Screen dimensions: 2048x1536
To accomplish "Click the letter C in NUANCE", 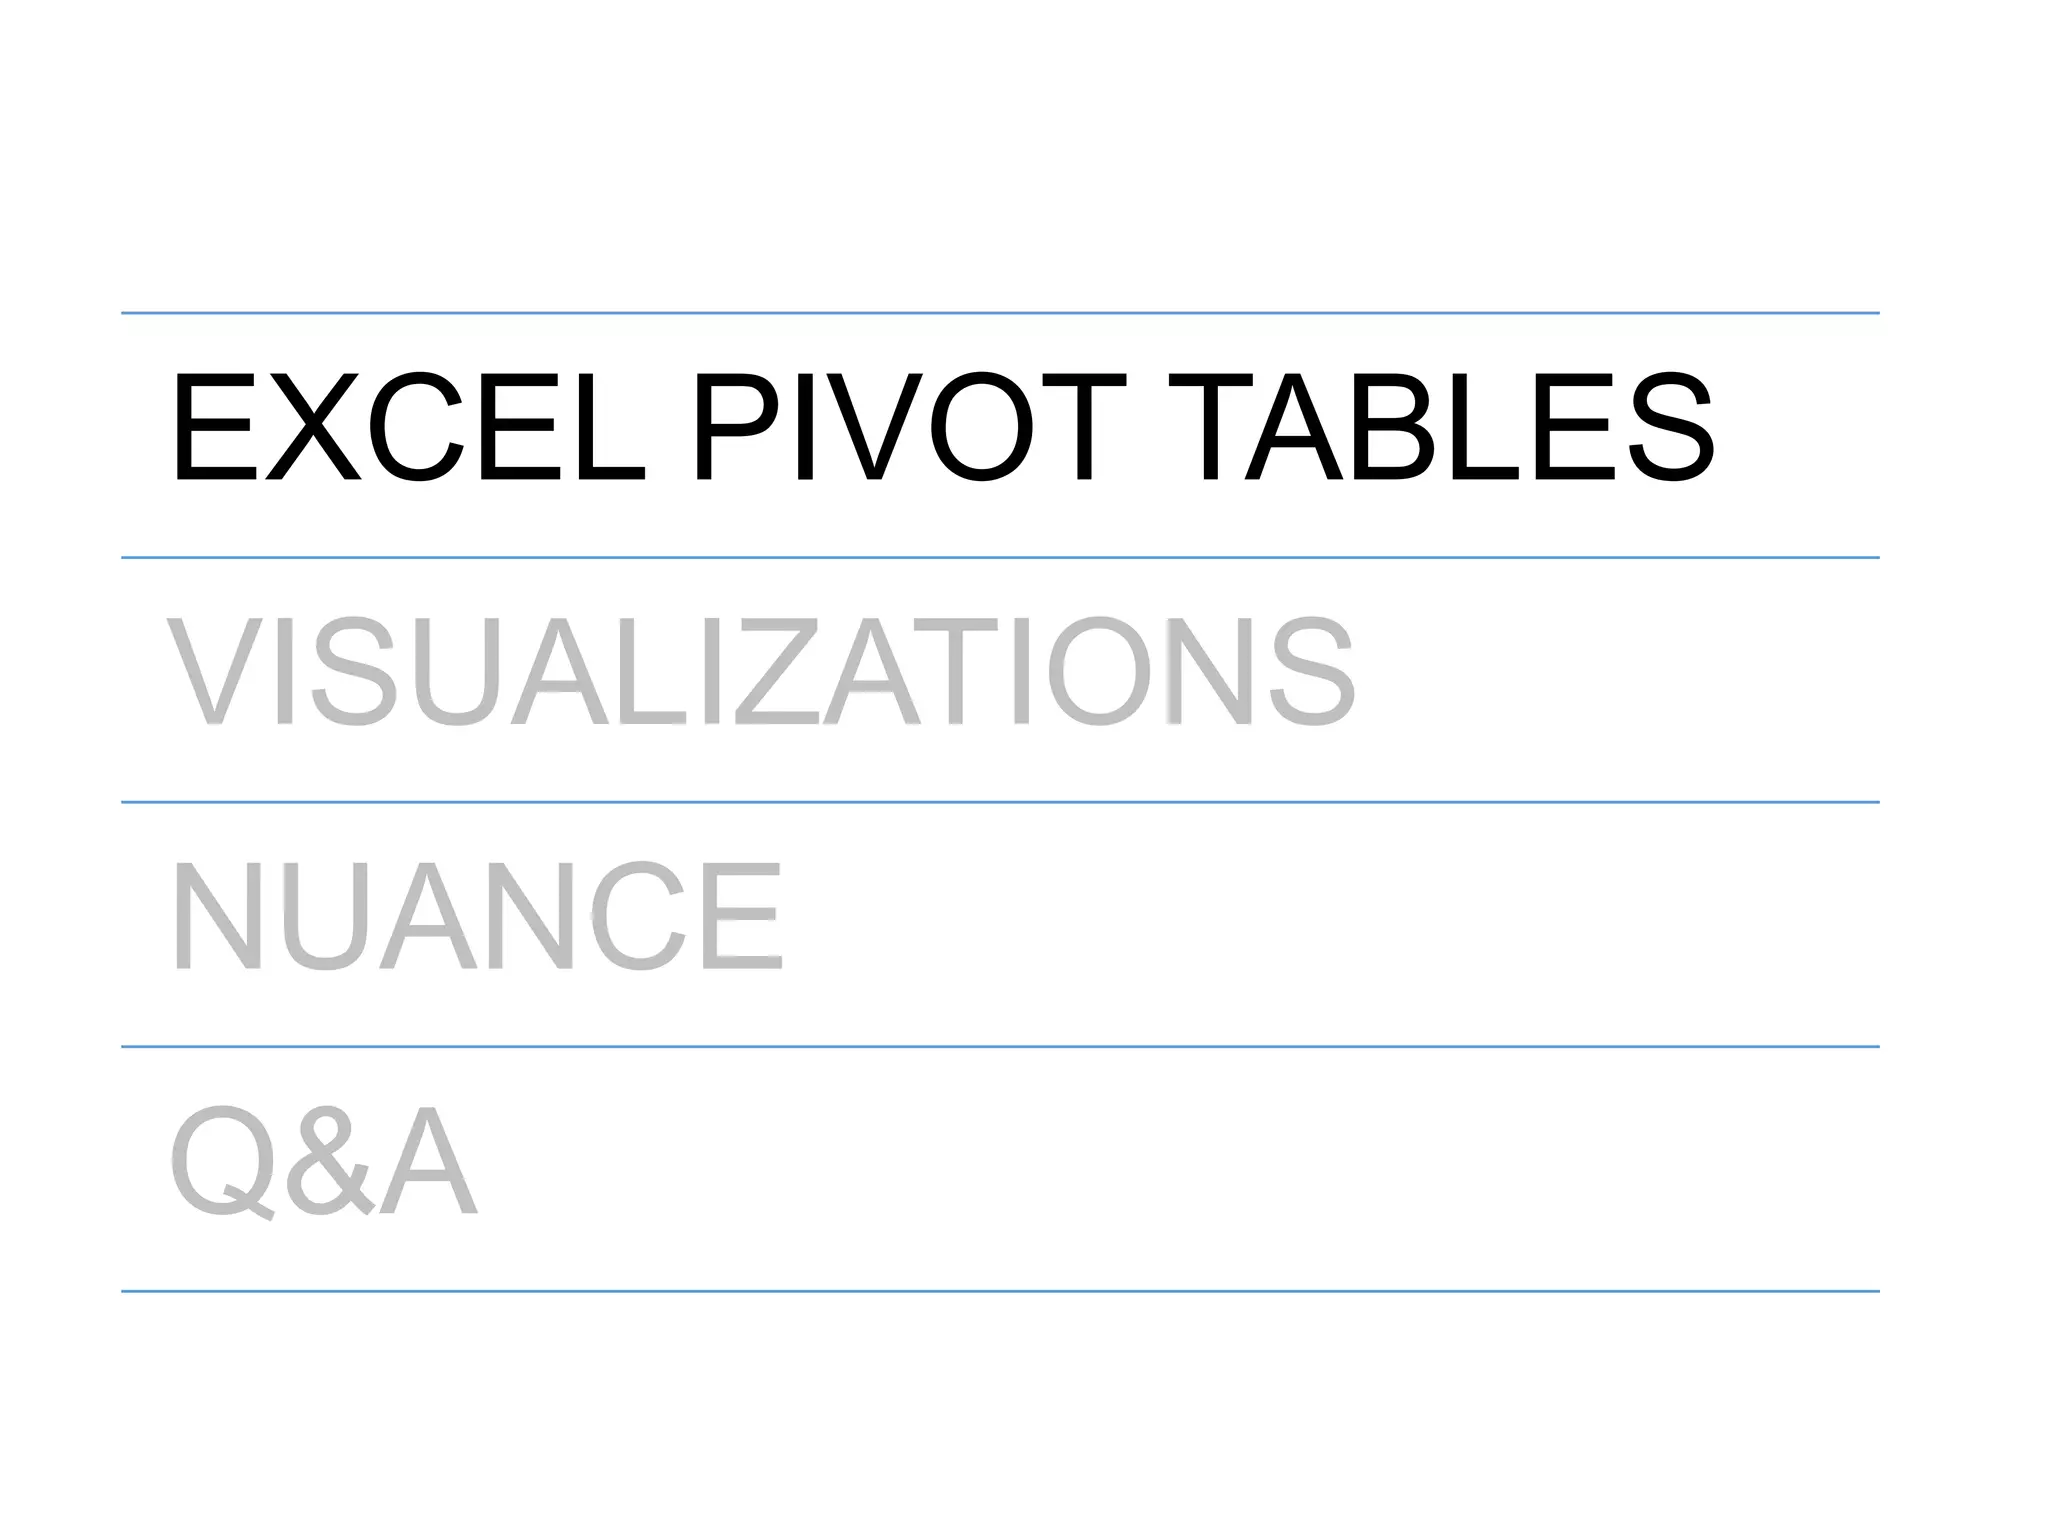I will tap(640, 916).
